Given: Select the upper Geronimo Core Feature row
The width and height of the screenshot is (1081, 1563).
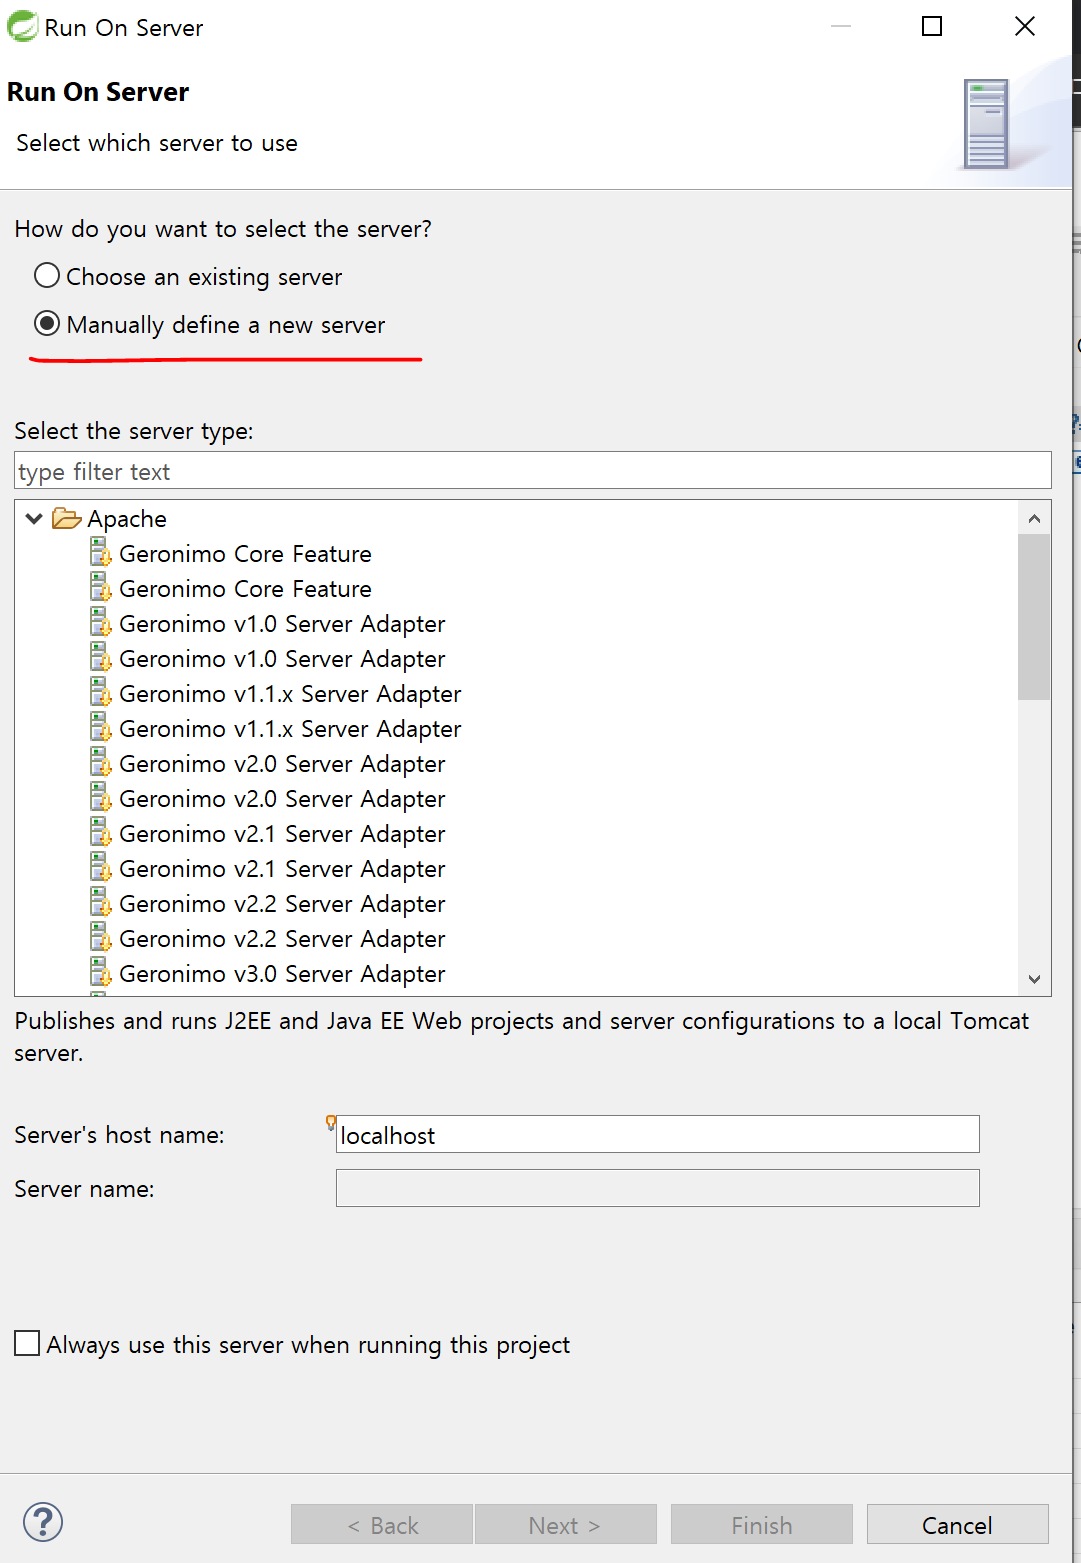Looking at the screenshot, I should [x=245, y=554].
